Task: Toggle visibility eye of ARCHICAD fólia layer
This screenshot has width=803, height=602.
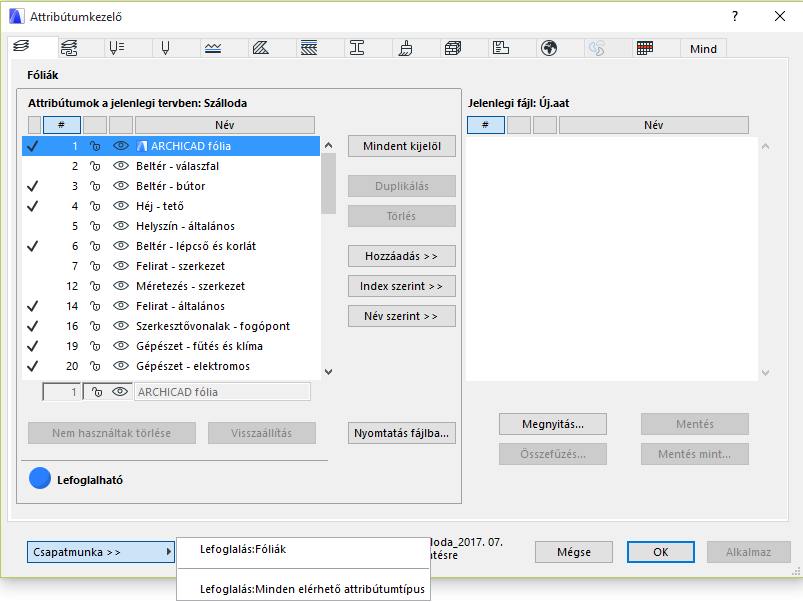Action: [120, 146]
